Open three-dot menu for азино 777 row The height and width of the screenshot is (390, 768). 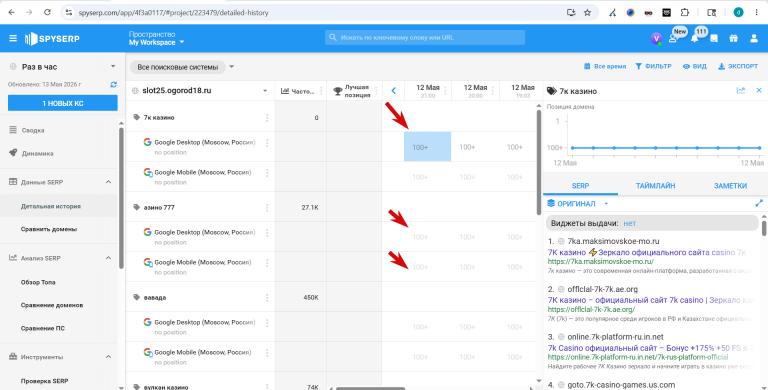267,207
